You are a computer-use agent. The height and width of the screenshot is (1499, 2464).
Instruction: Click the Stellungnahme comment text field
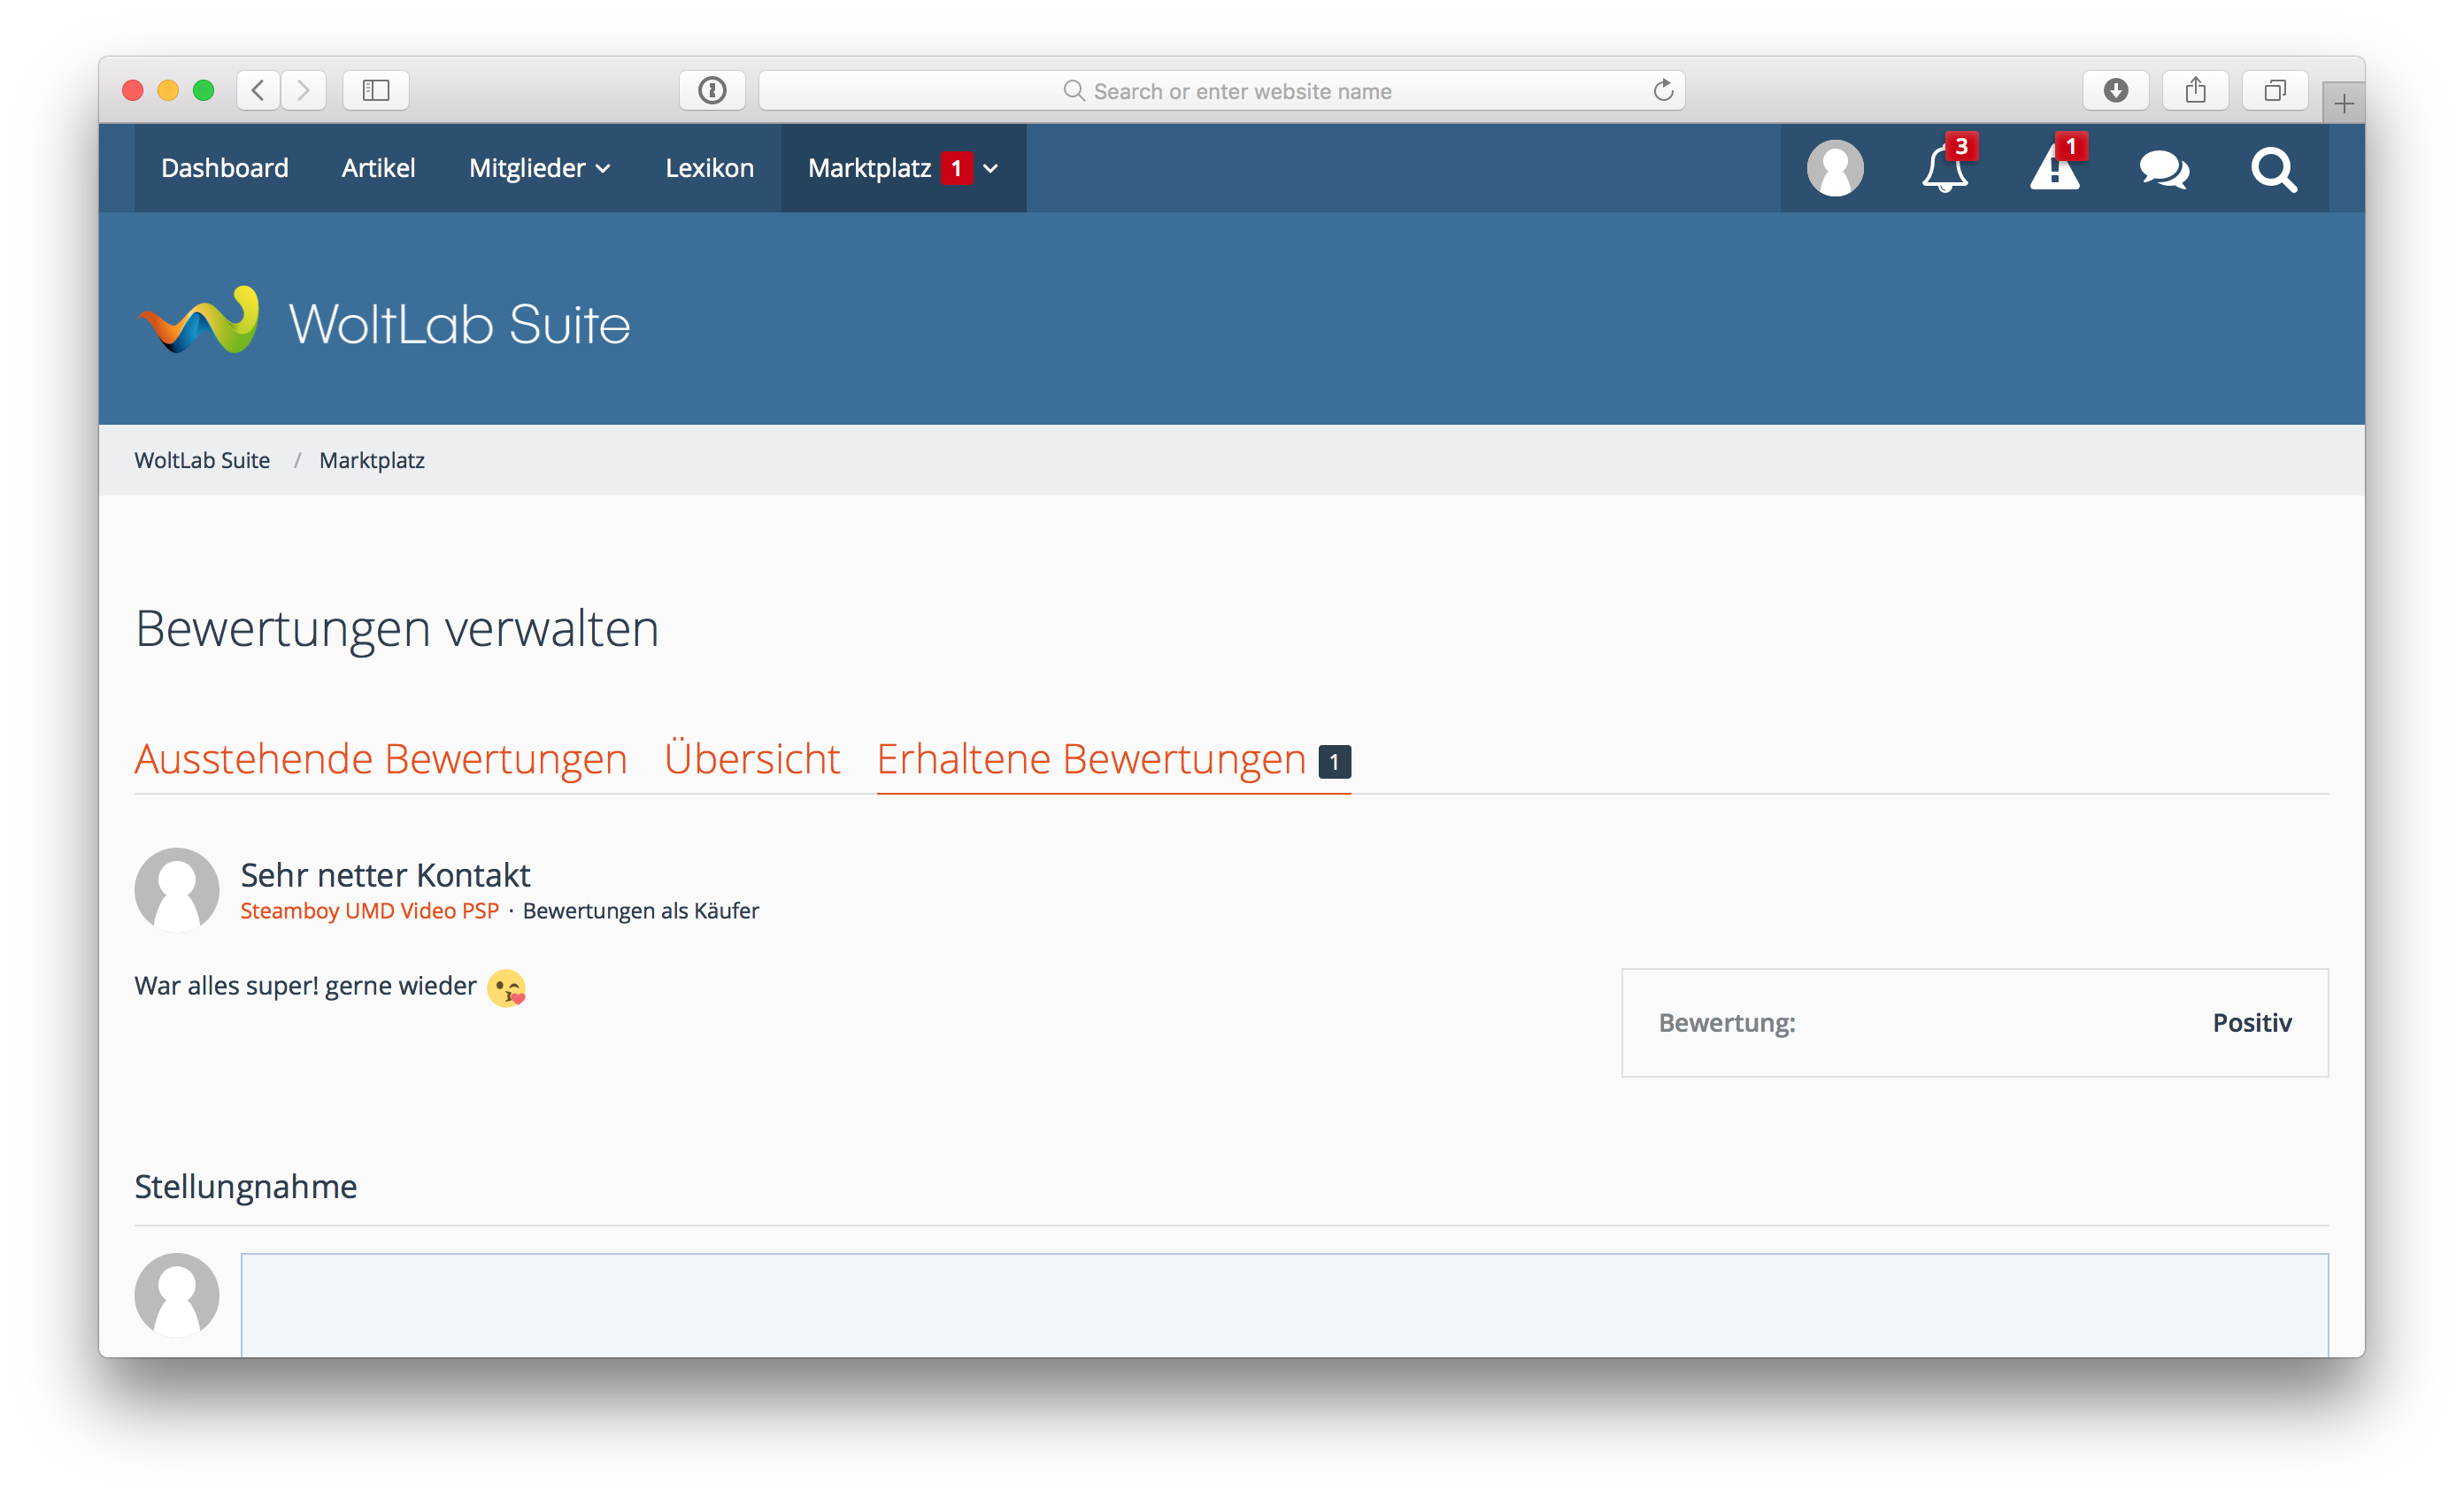point(1284,1303)
